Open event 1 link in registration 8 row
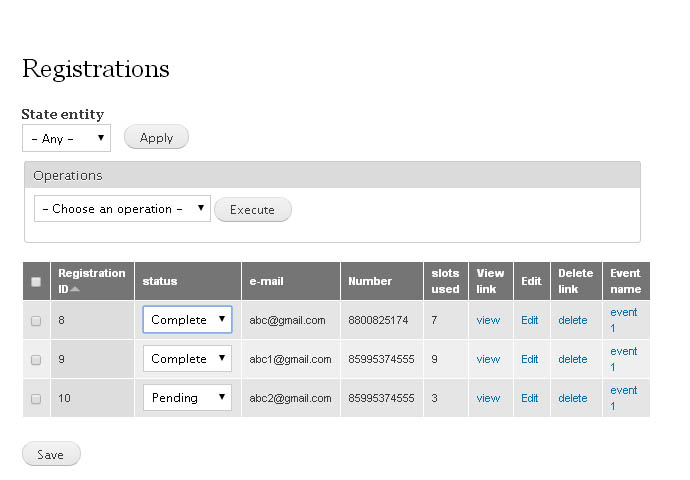This screenshot has height=480, width=690. [x=624, y=320]
